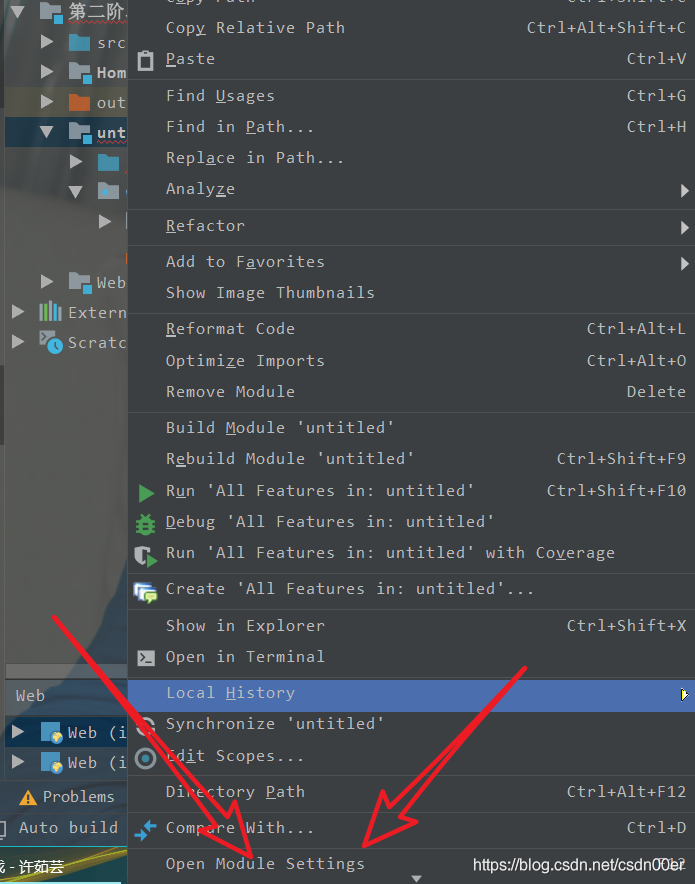Click the External Libraries bar-chart icon
695x884 pixels.
tap(50, 311)
